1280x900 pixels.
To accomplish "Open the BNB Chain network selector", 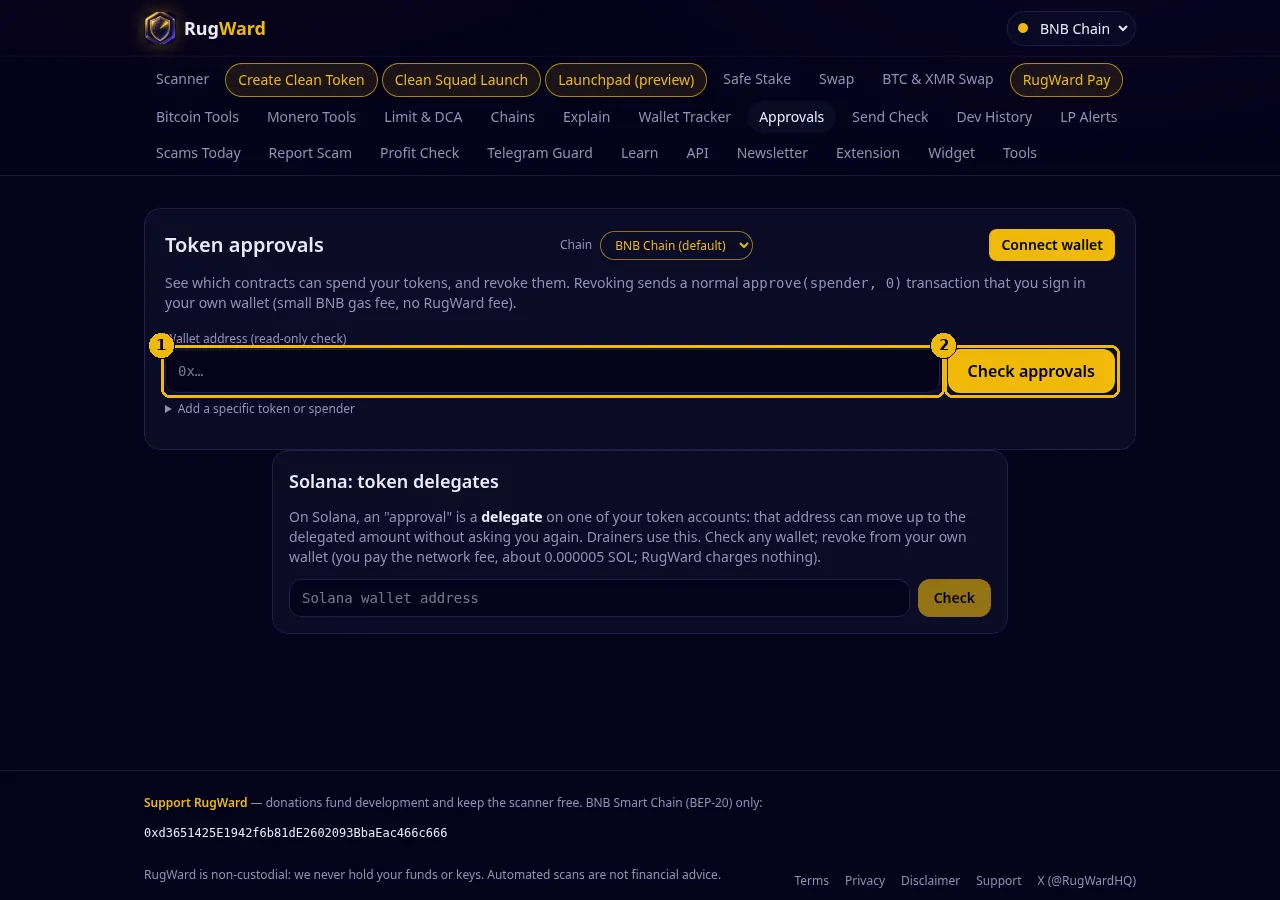I will [1071, 29].
